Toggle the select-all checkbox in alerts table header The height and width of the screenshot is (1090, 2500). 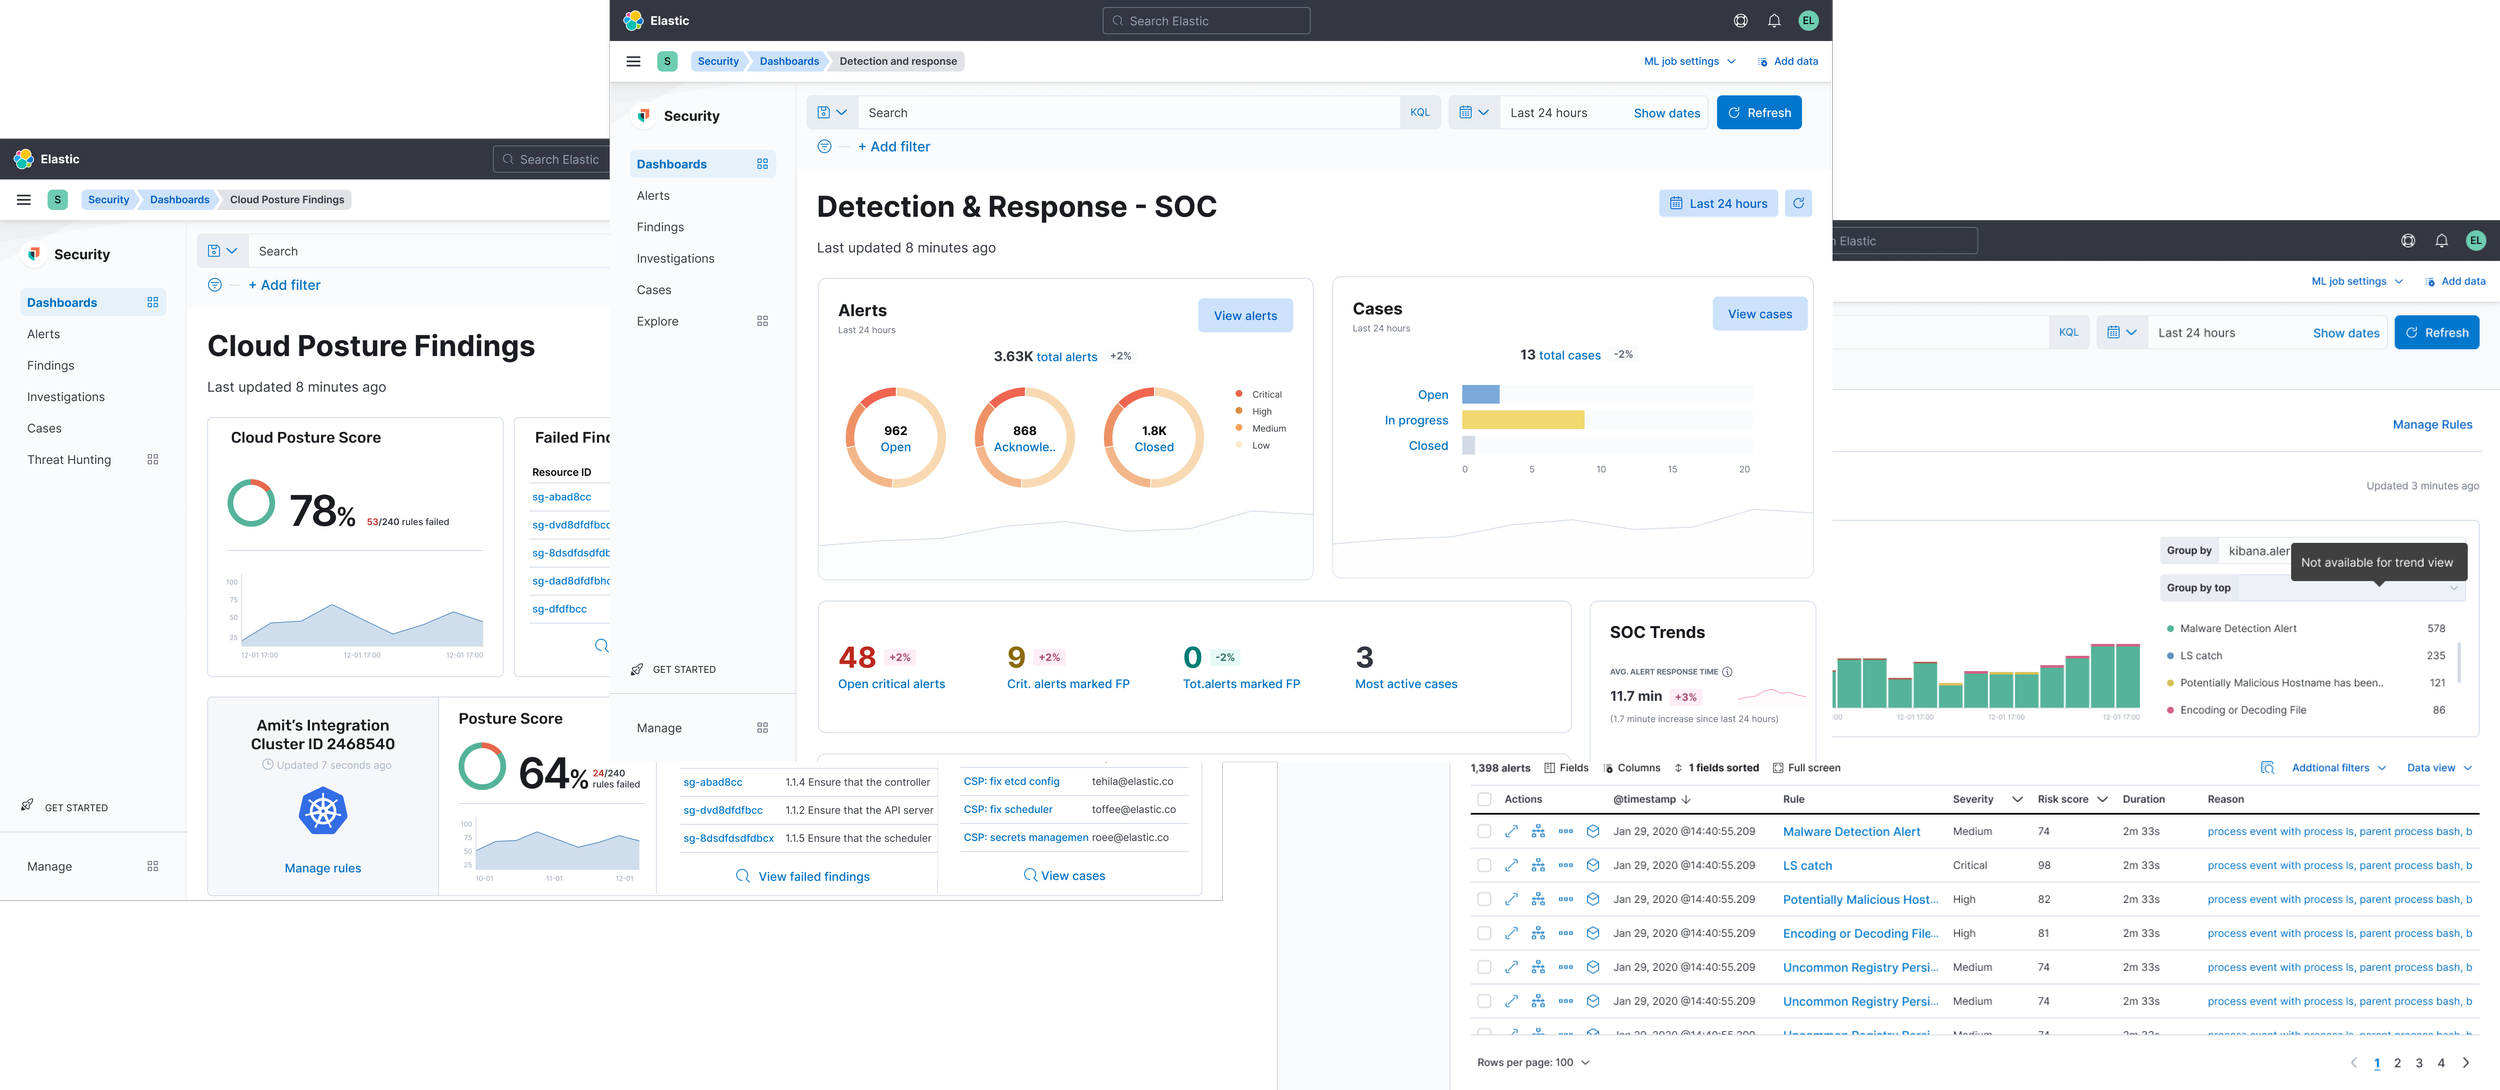click(x=1484, y=799)
